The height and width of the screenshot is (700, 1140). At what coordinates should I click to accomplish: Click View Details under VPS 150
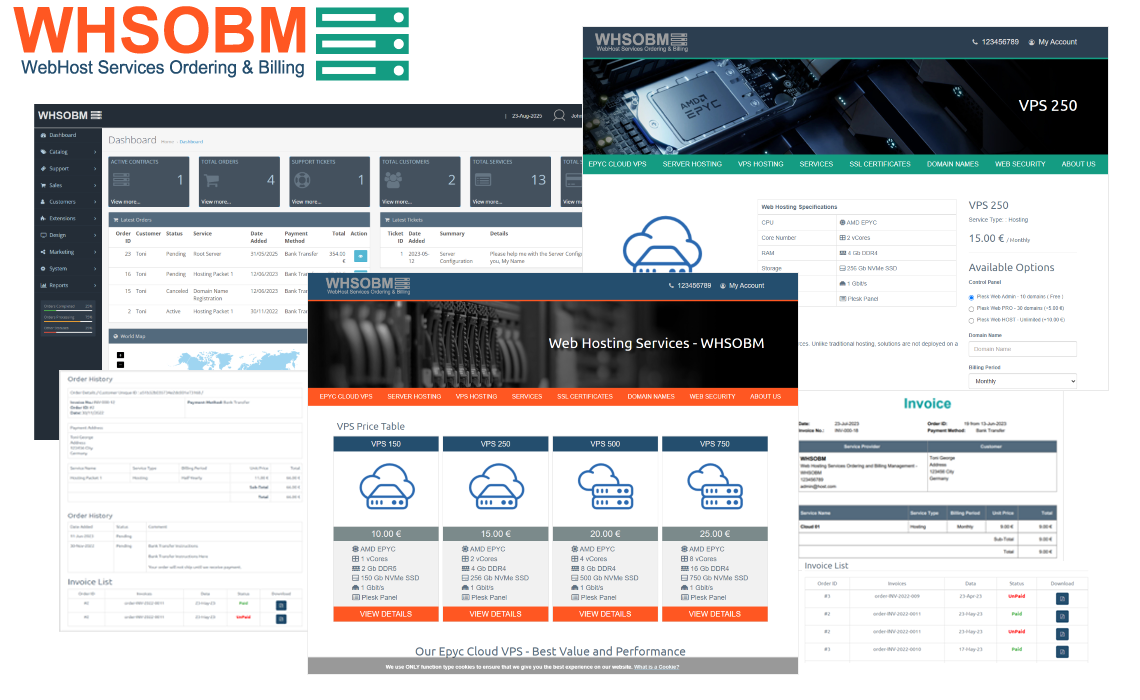click(x=386, y=614)
